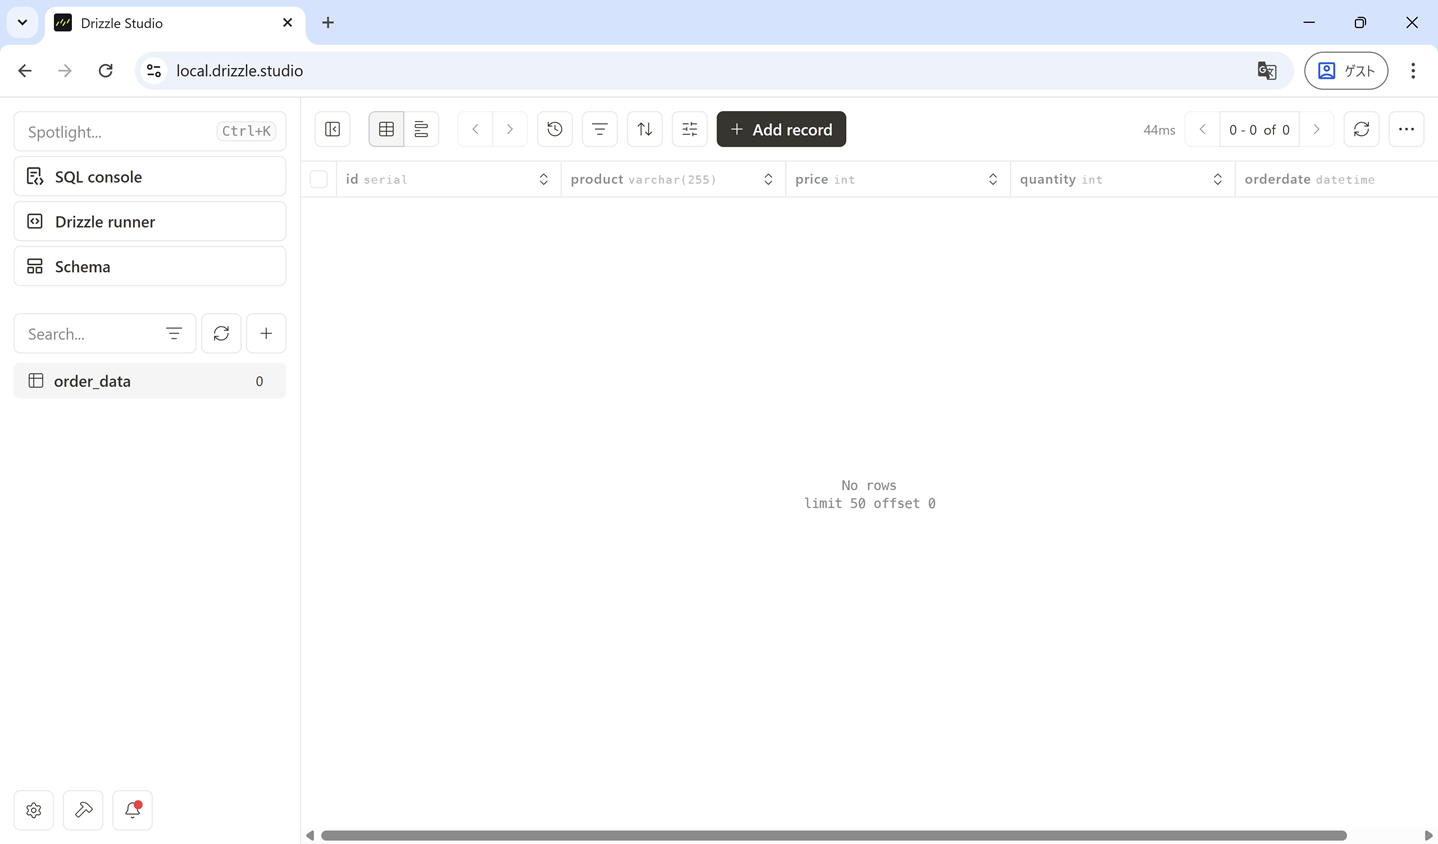Switch to record list view
The height and width of the screenshot is (844, 1438).
(421, 129)
